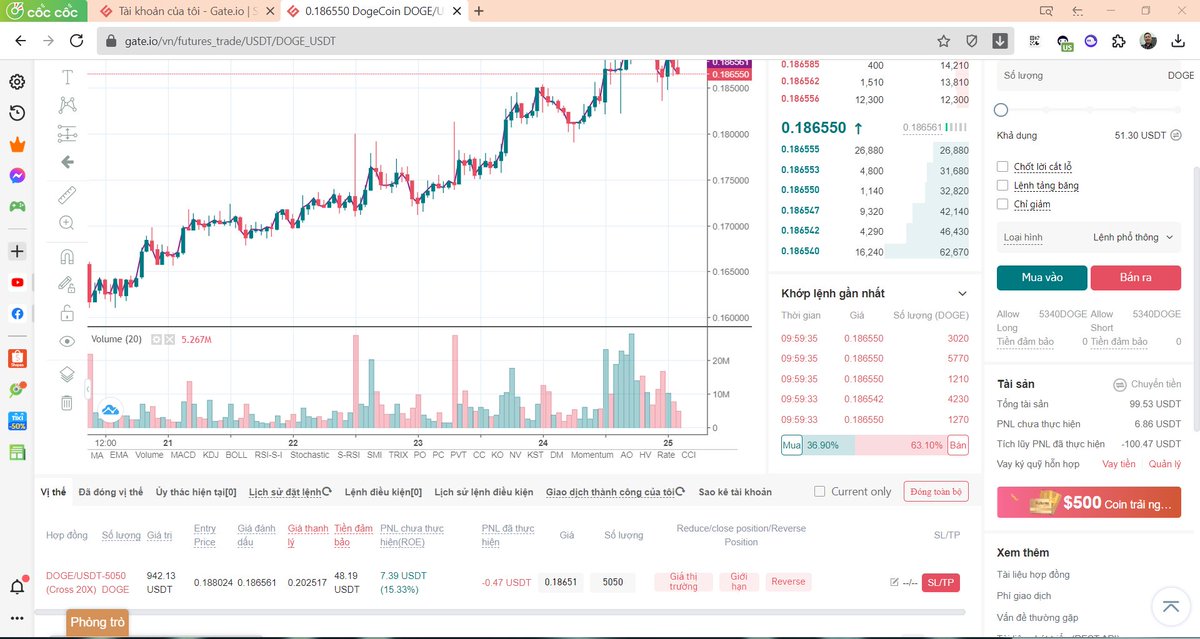Viewport: 1200px width, 639px height.
Task: Open browser extensions puzzle icon
Action: [1118, 41]
